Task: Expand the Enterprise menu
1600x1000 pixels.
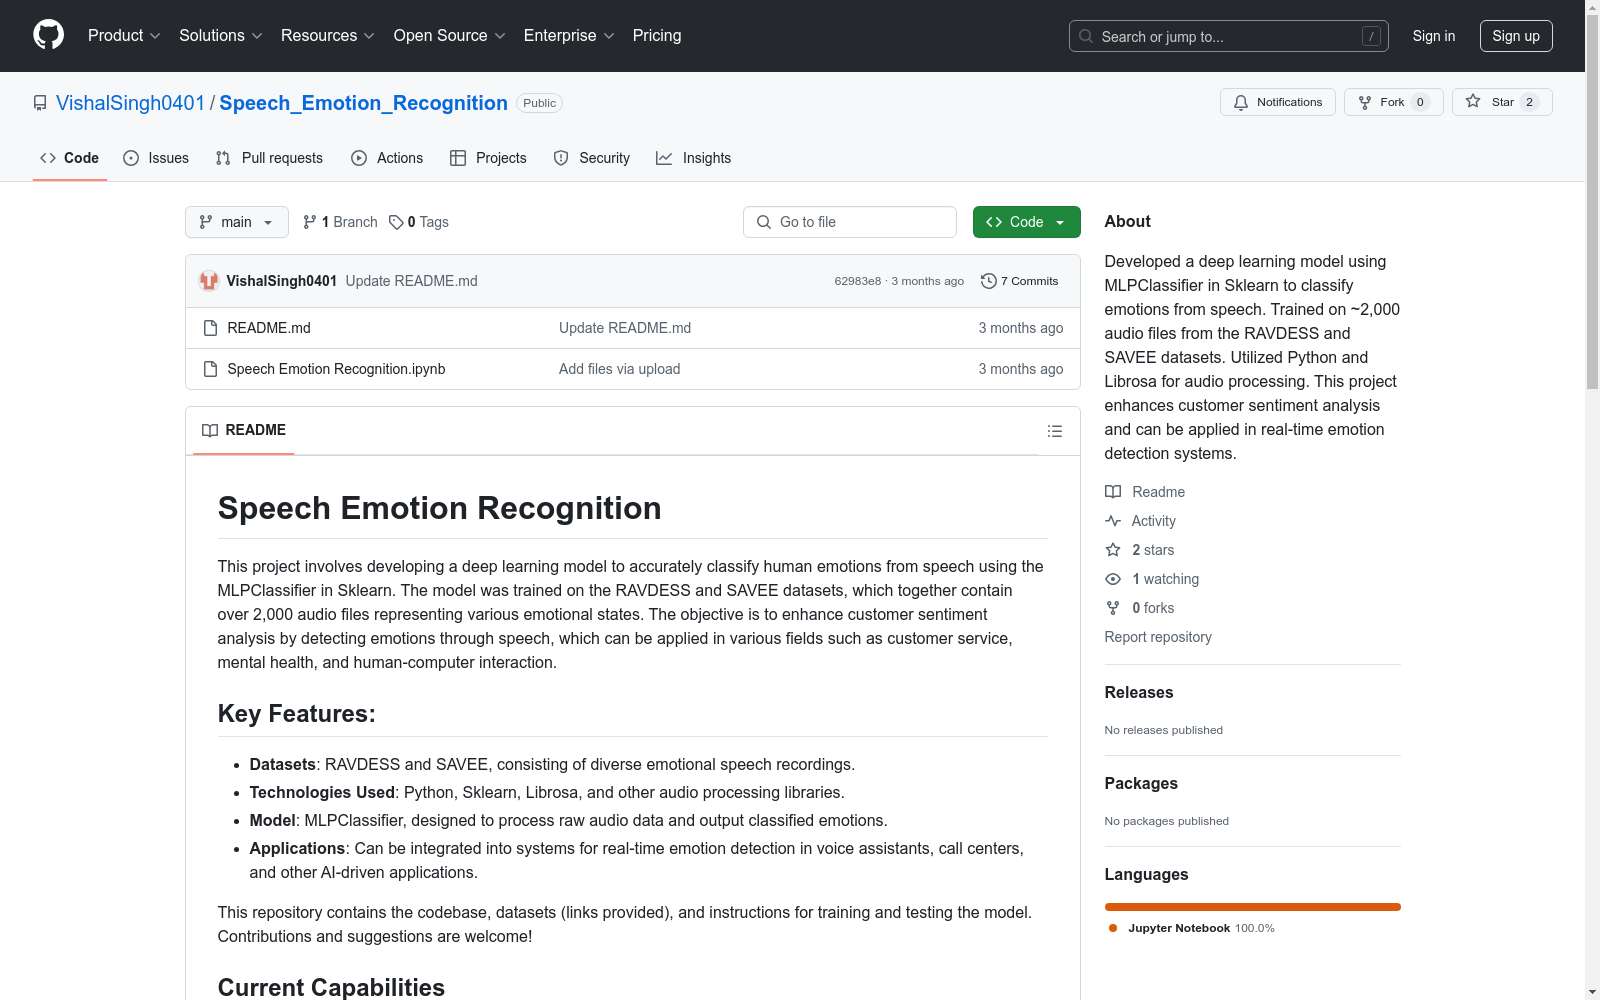Action: click(x=569, y=36)
